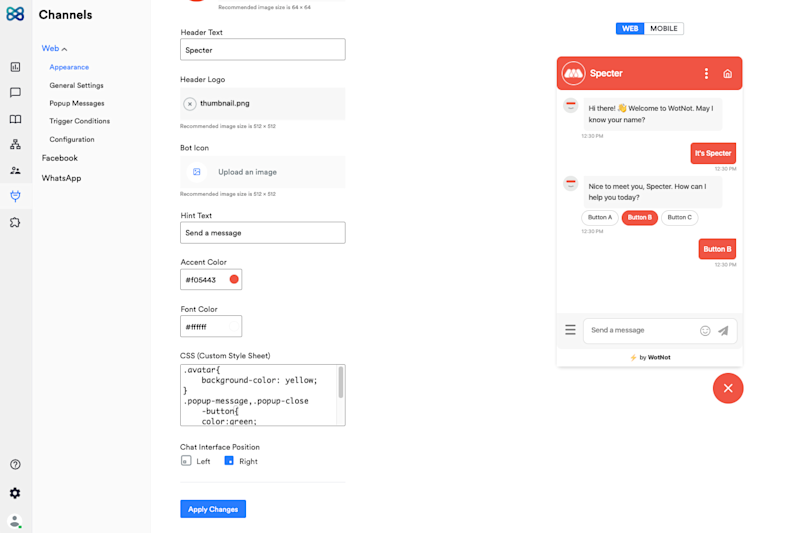
Task: Switch preview to MOBILE tab
Action: (x=664, y=29)
